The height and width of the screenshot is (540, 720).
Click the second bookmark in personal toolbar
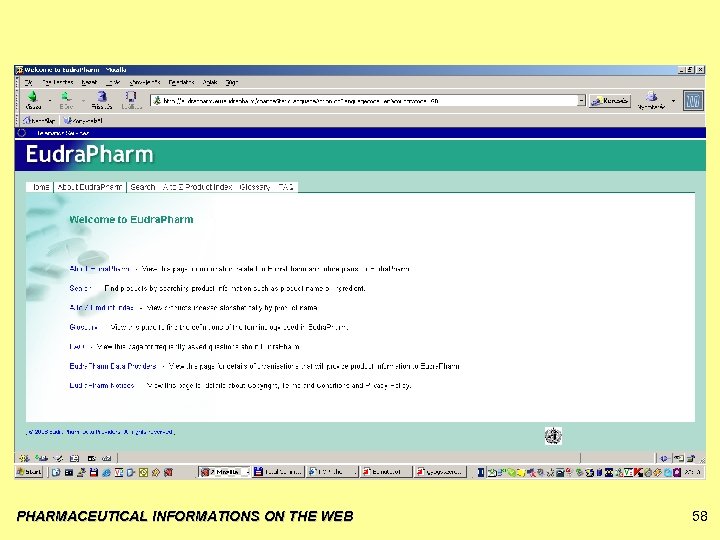point(84,121)
